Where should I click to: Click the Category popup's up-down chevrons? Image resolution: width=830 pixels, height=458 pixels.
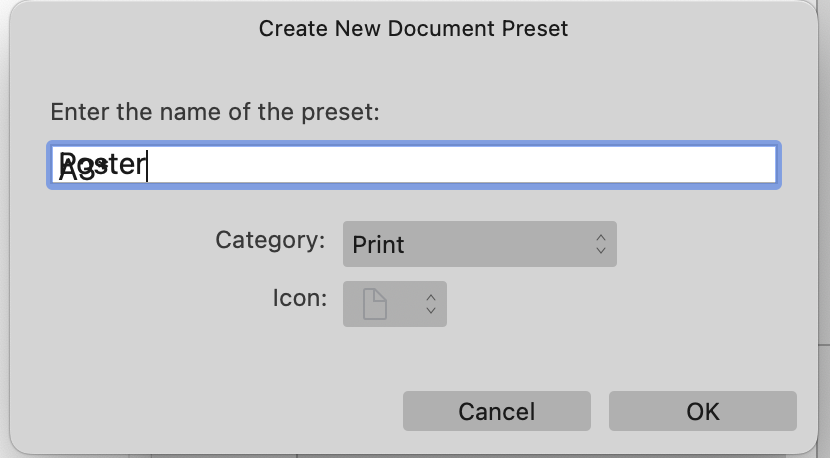coord(600,244)
